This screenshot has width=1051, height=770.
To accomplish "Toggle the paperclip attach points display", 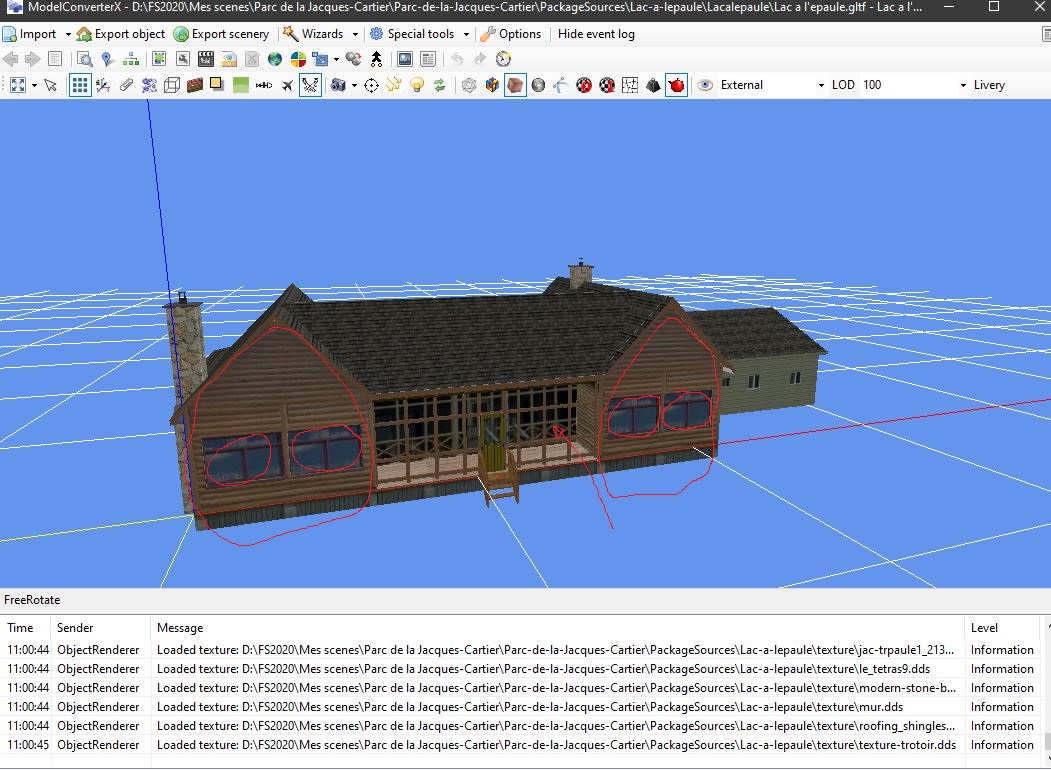I will 126,85.
